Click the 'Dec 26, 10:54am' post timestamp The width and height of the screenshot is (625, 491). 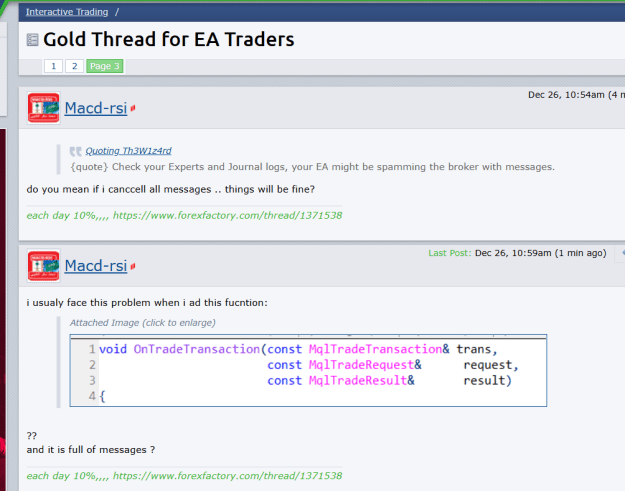(x=566, y=95)
